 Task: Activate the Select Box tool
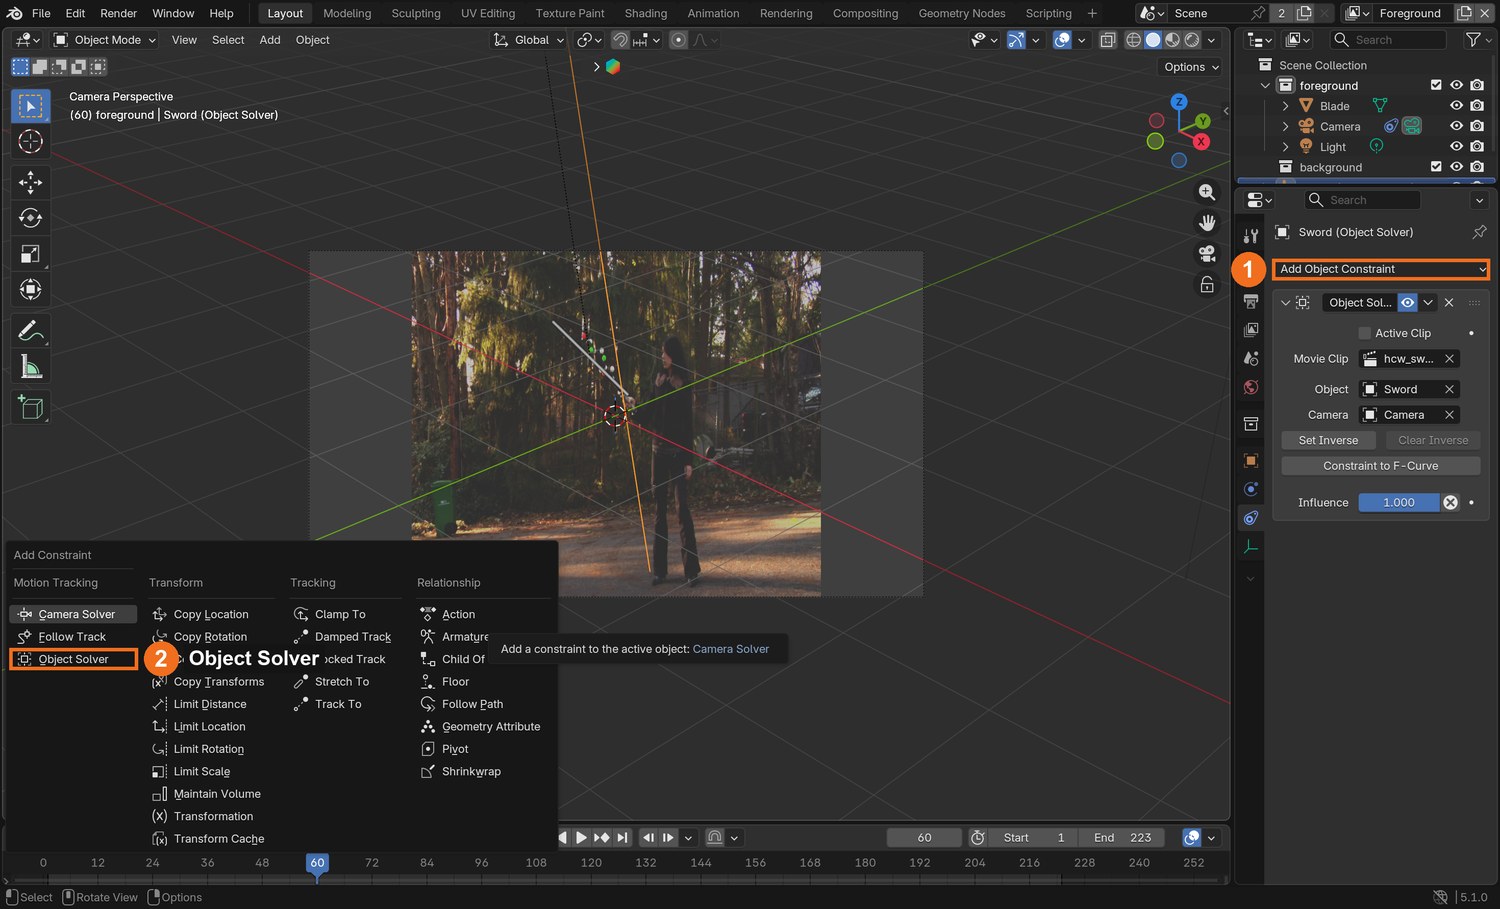pos(31,106)
